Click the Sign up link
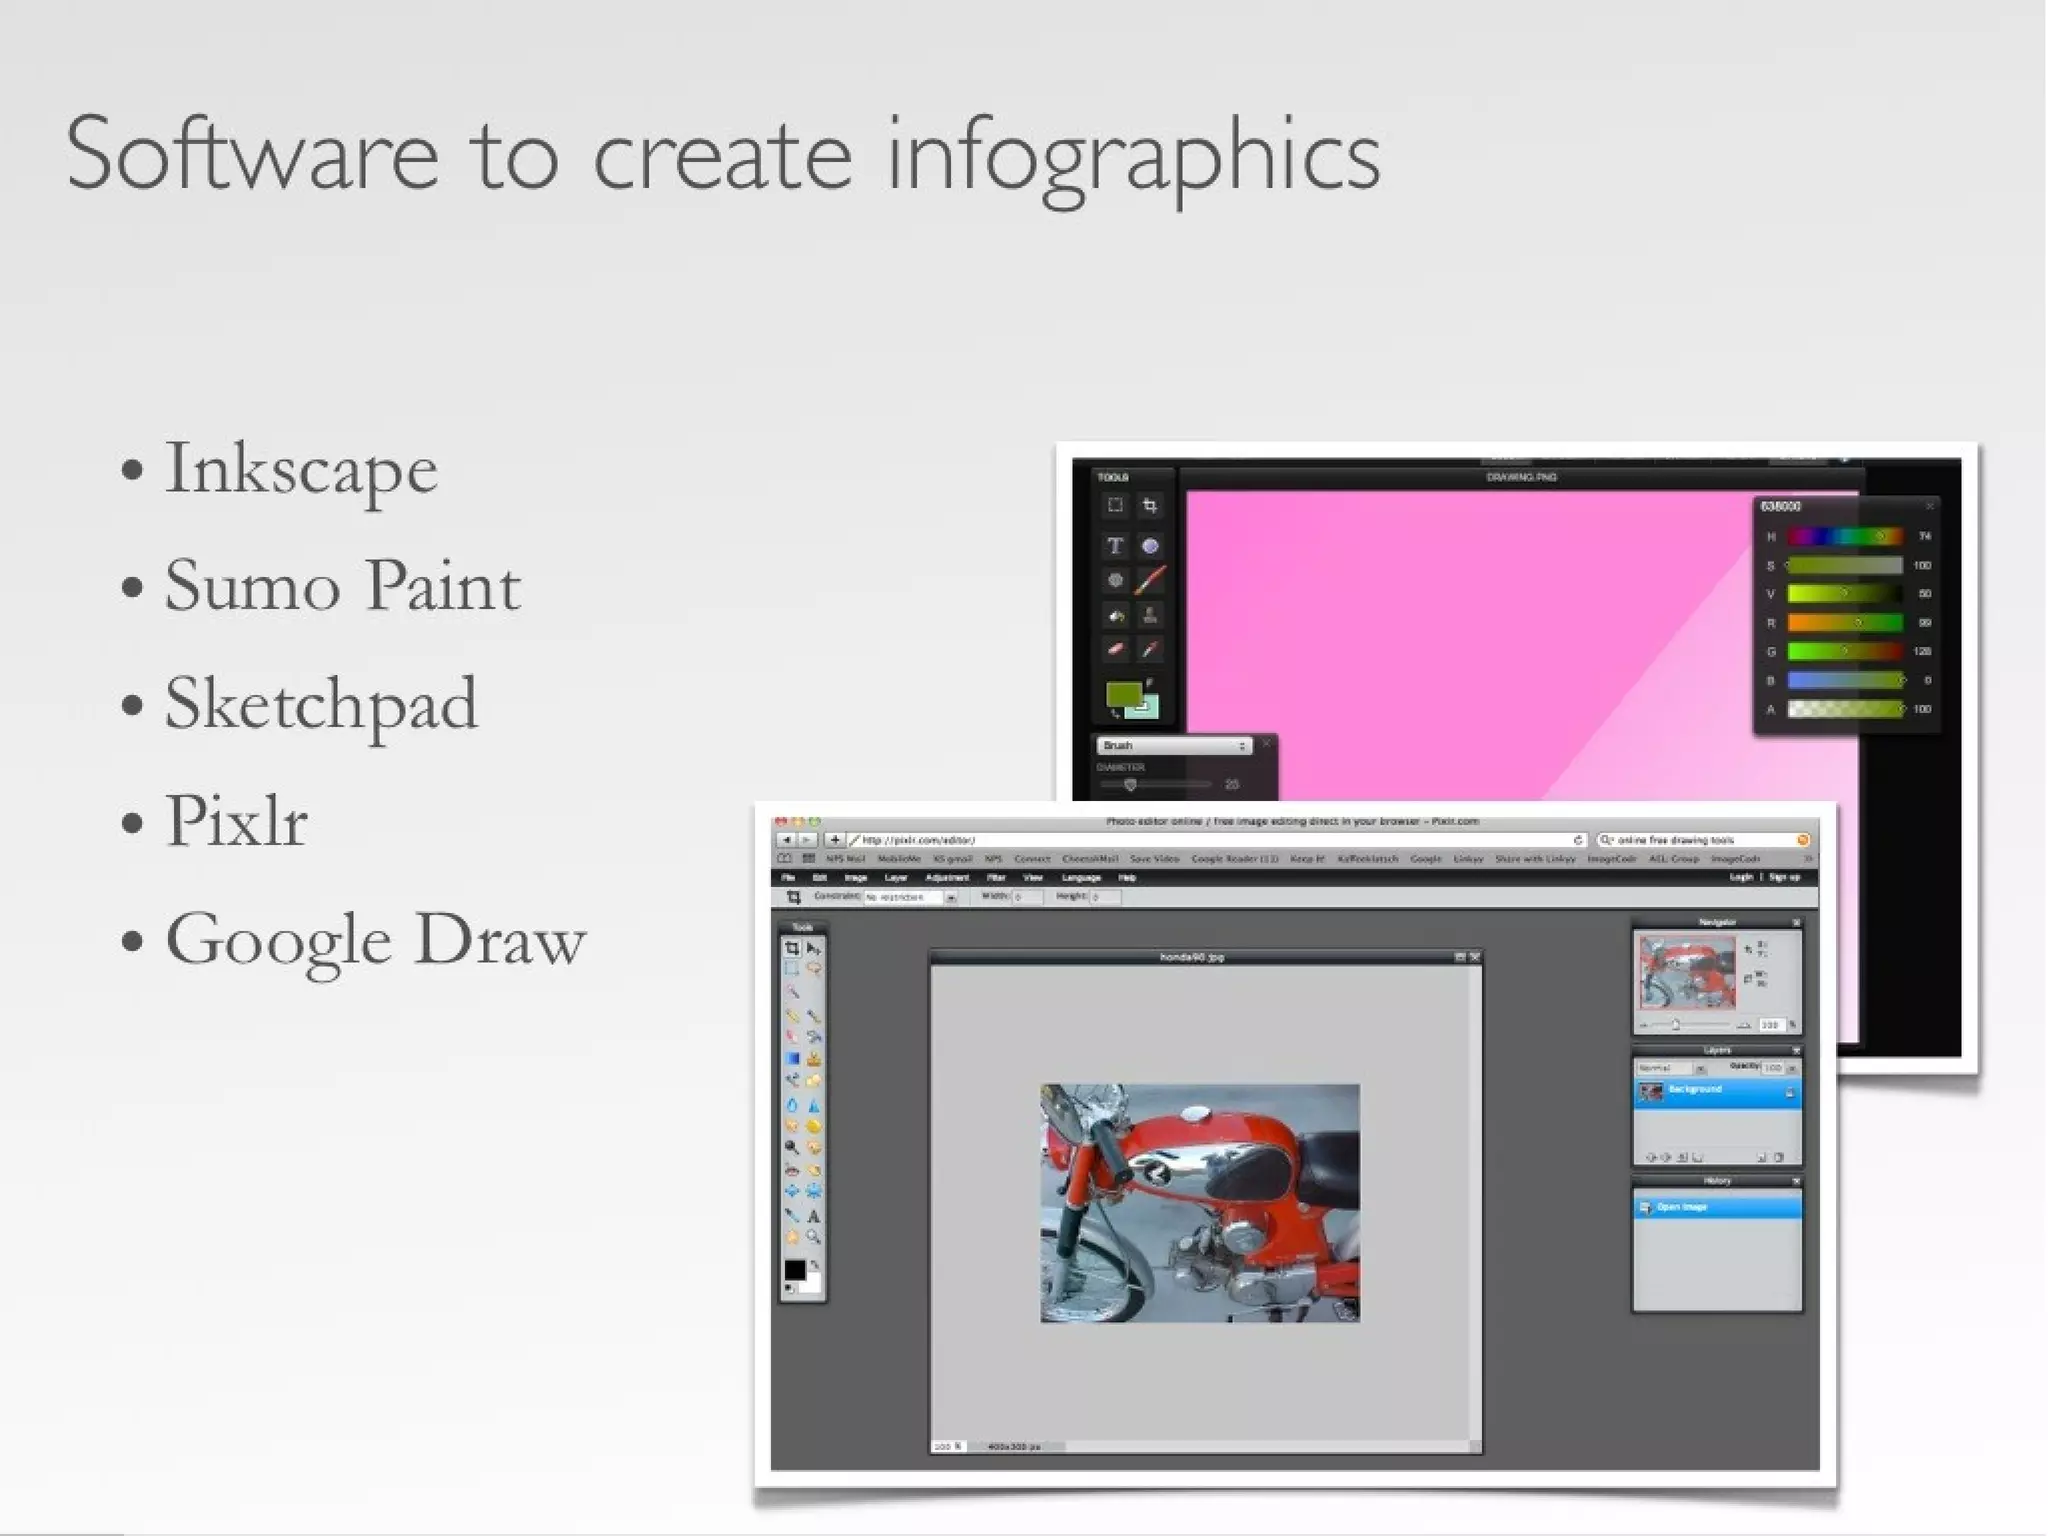 pos(1785,877)
